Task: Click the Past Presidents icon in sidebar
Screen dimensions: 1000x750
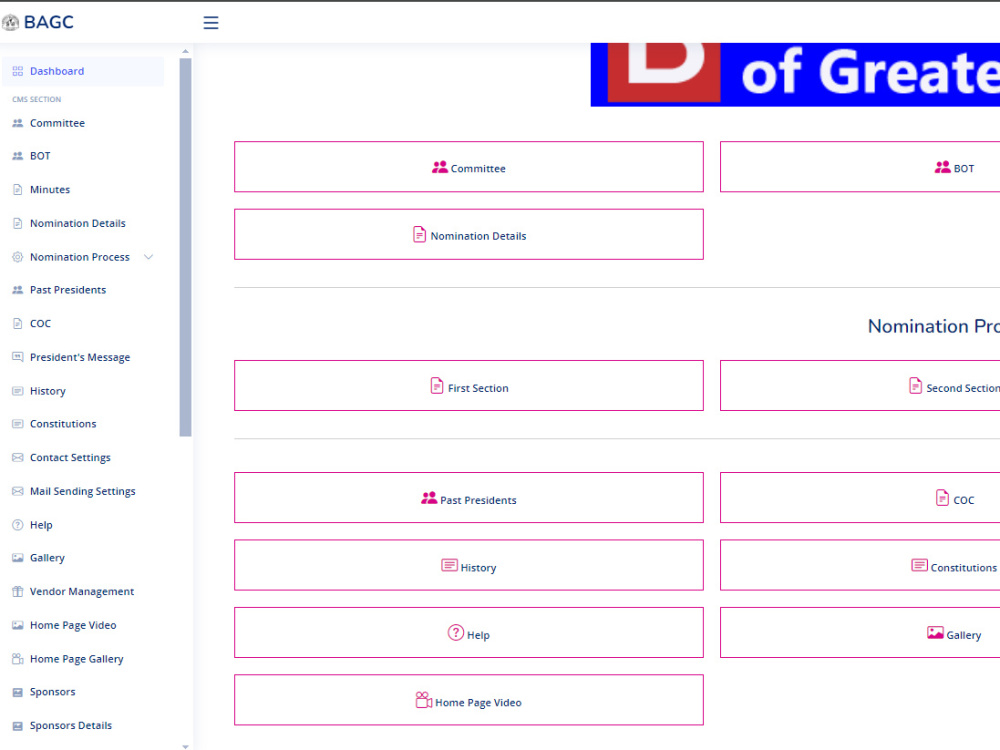Action: click(18, 290)
